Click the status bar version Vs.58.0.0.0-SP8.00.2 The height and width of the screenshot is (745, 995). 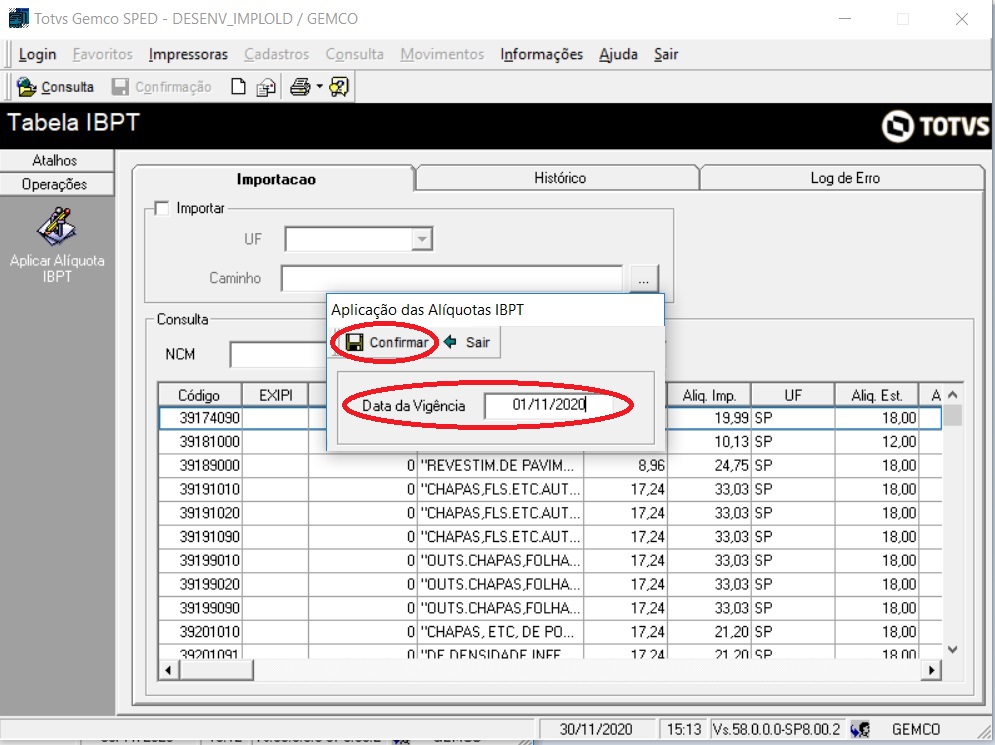(x=776, y=729)
